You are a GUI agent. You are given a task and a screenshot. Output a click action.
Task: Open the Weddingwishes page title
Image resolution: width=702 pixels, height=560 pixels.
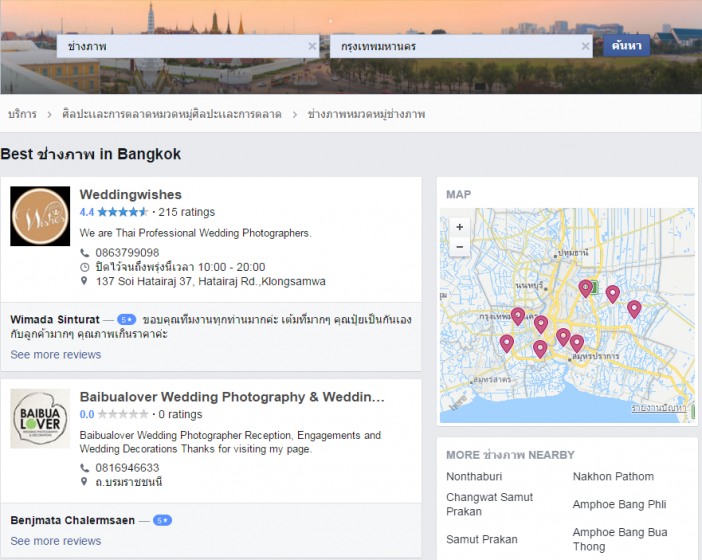click(x=130, y=194)
